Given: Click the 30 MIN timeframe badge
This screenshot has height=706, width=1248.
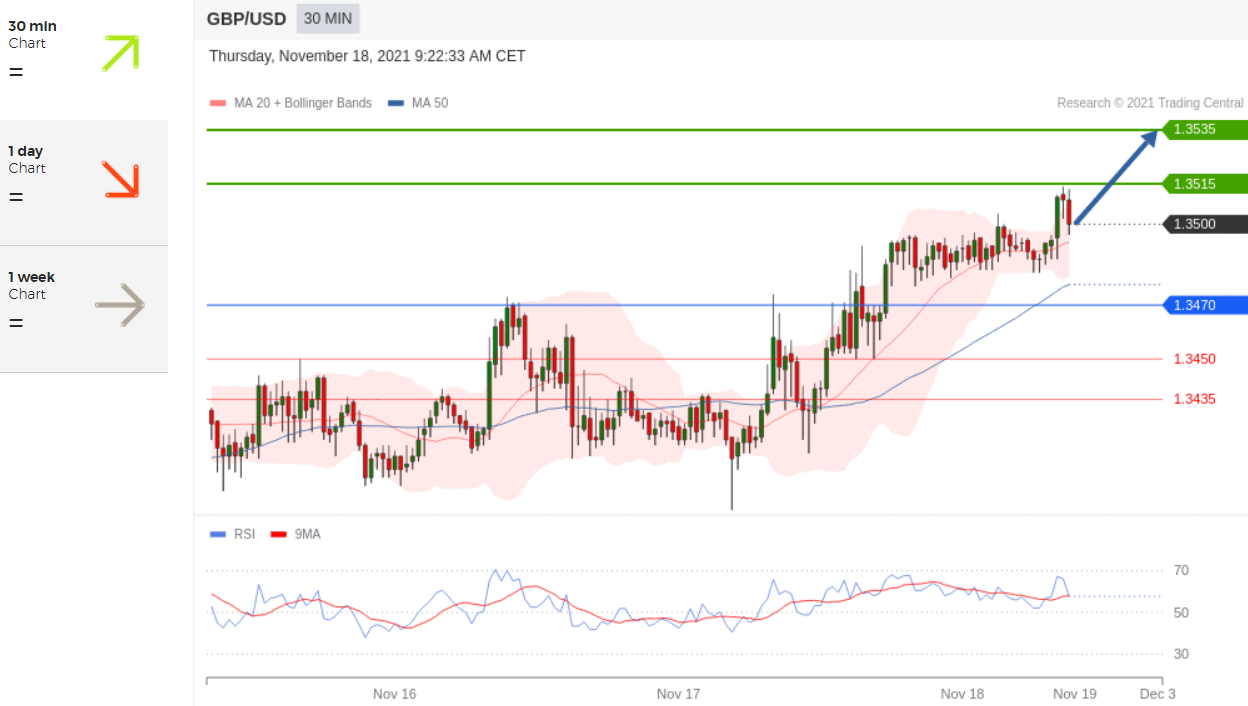Looking at the screenshot, I should coord(328,18).
